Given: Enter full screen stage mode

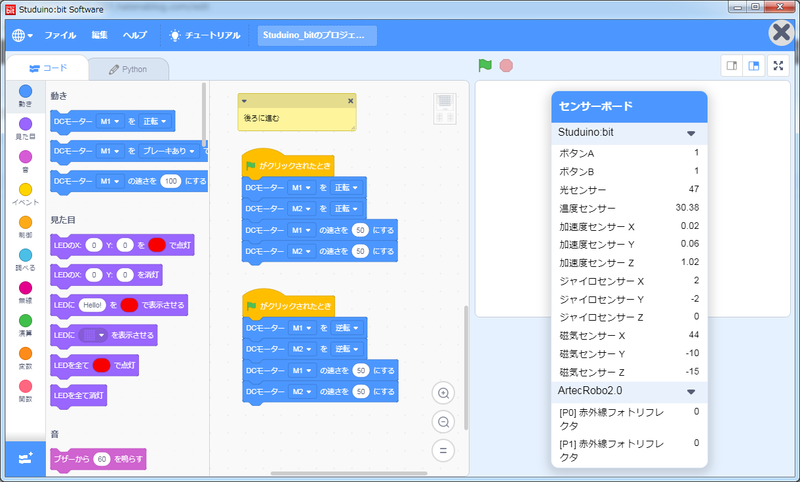Looking at the screenshot, I should [x=778, y=65].
